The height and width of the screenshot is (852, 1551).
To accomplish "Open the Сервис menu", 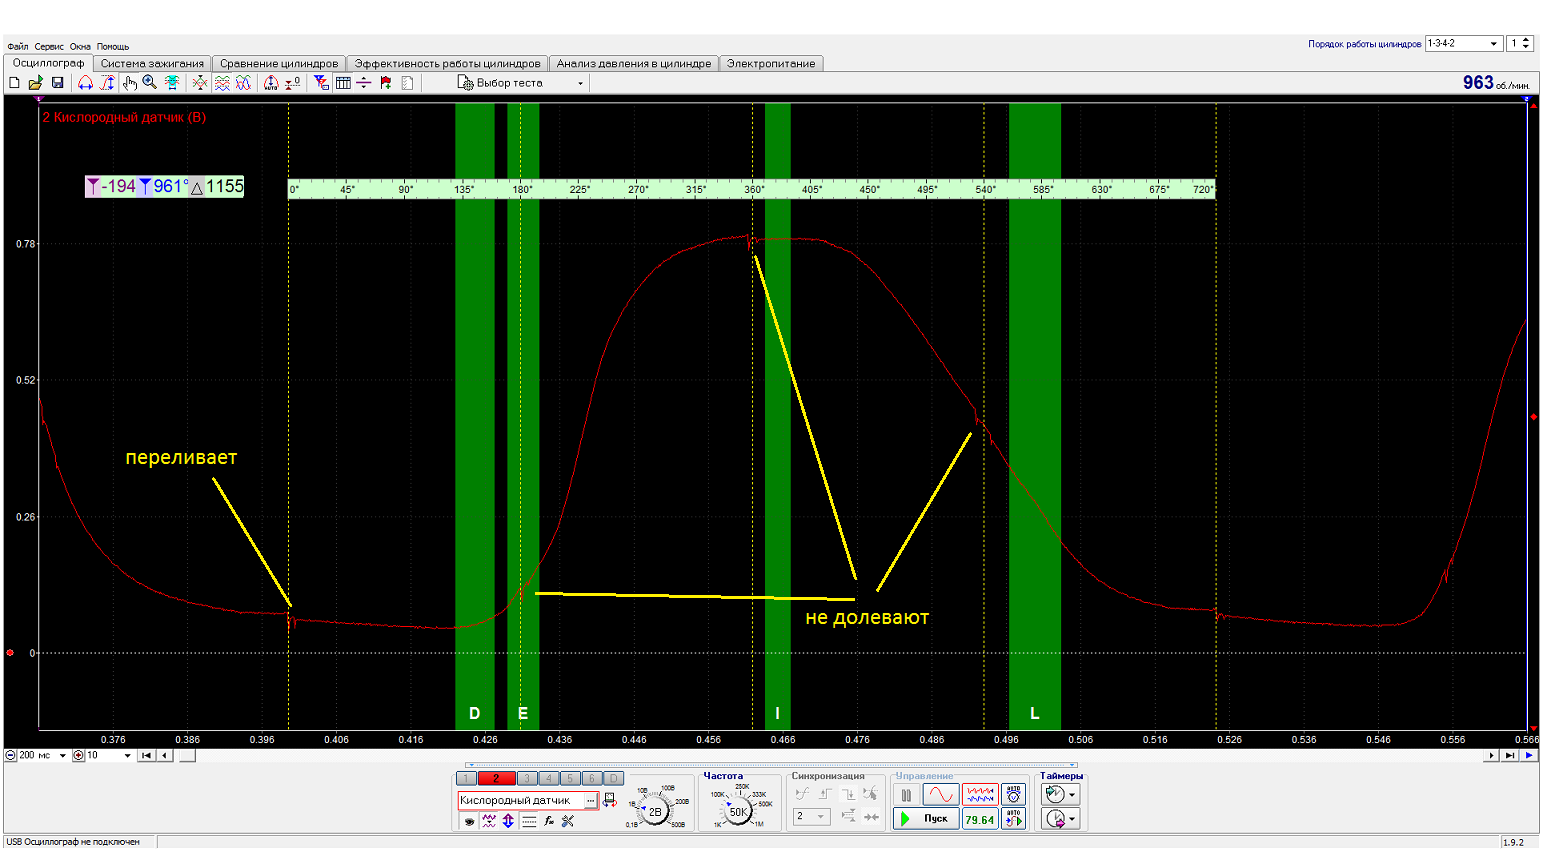I will coord(49,47).
